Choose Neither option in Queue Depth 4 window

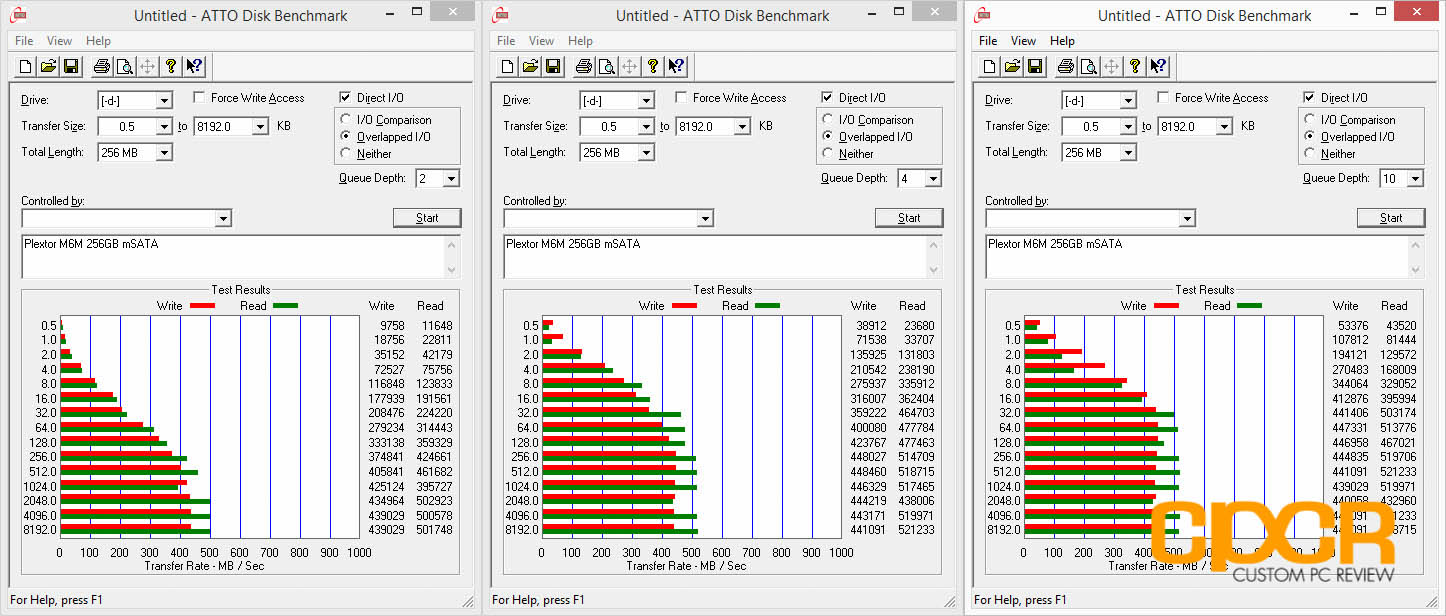click(828, 154)
